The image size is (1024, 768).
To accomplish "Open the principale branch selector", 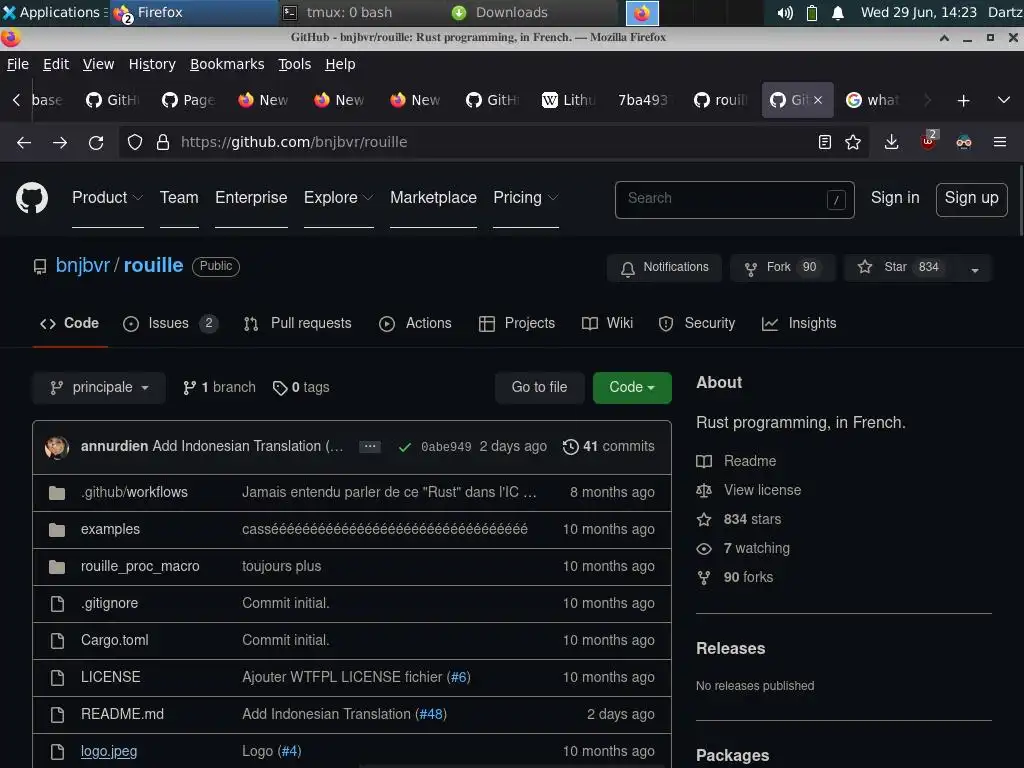I will point(99,387).
